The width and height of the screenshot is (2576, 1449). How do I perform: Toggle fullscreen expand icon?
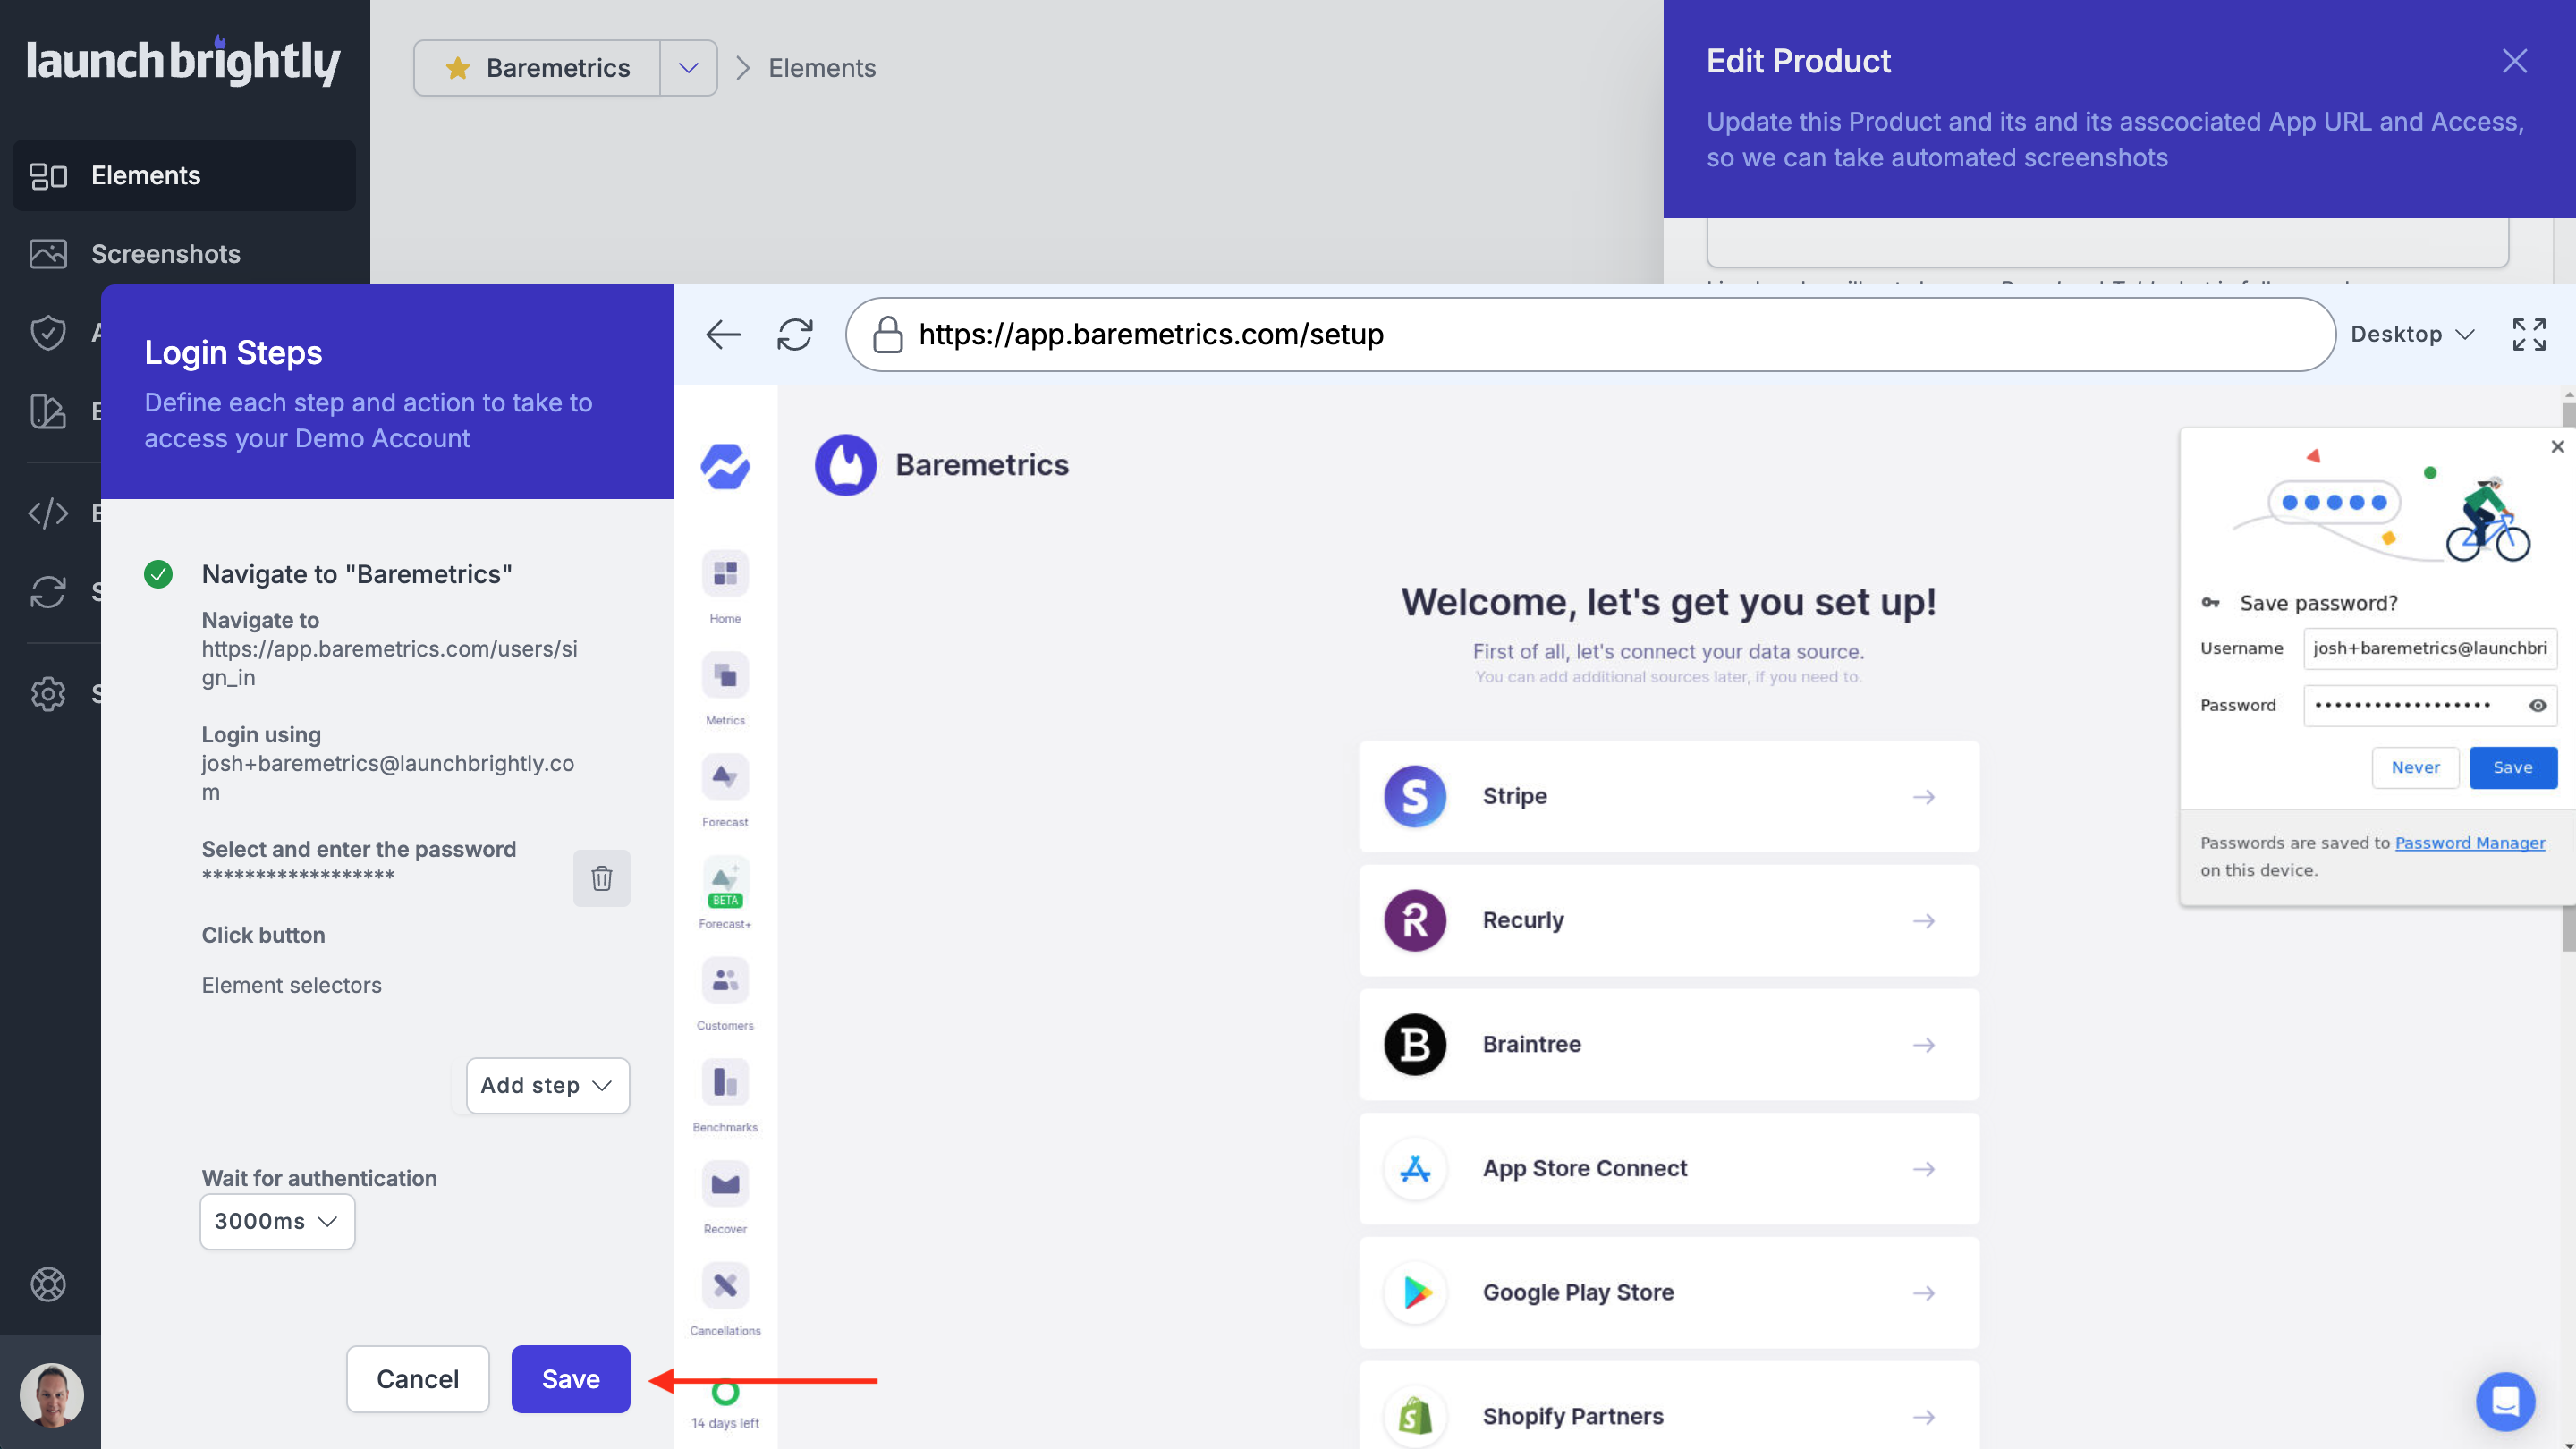click(x=2529, y=334)
